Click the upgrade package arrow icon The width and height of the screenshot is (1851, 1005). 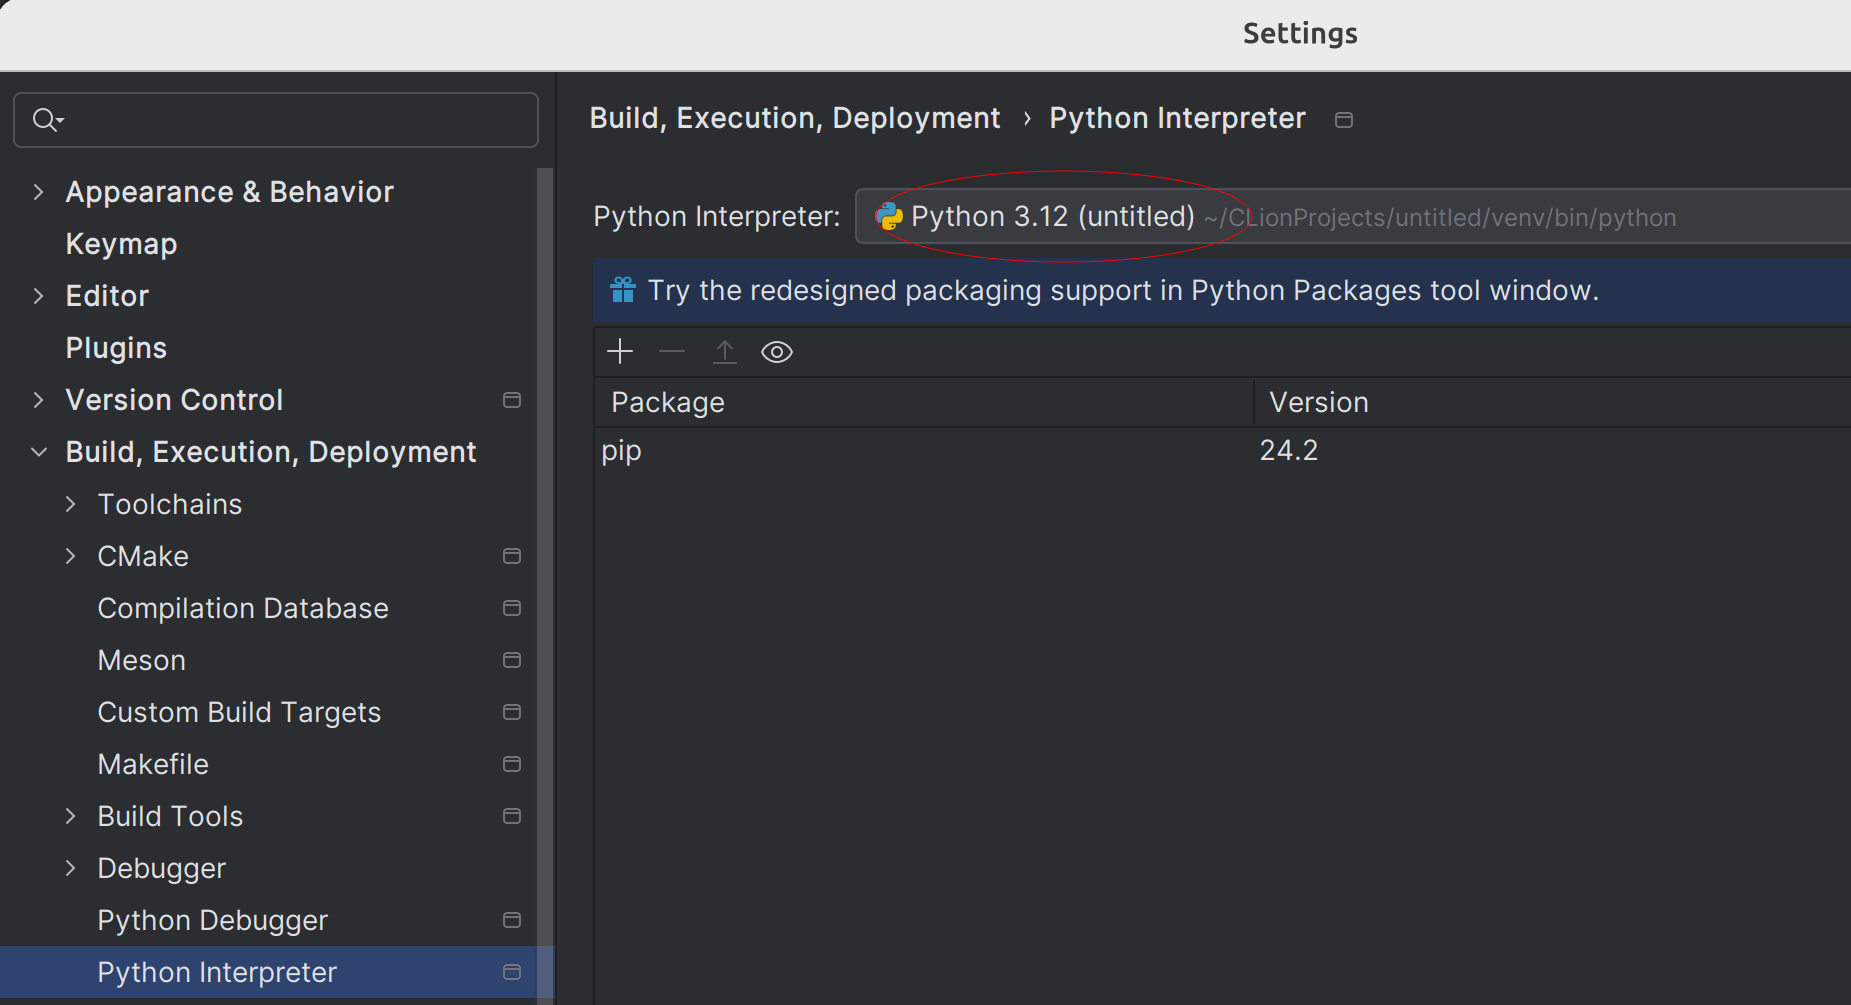click(725, 352)
